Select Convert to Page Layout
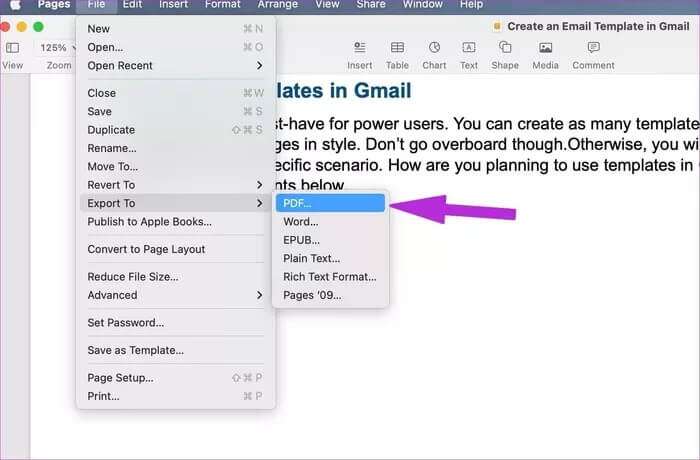The image size is (700, 460). coord(176,249)
